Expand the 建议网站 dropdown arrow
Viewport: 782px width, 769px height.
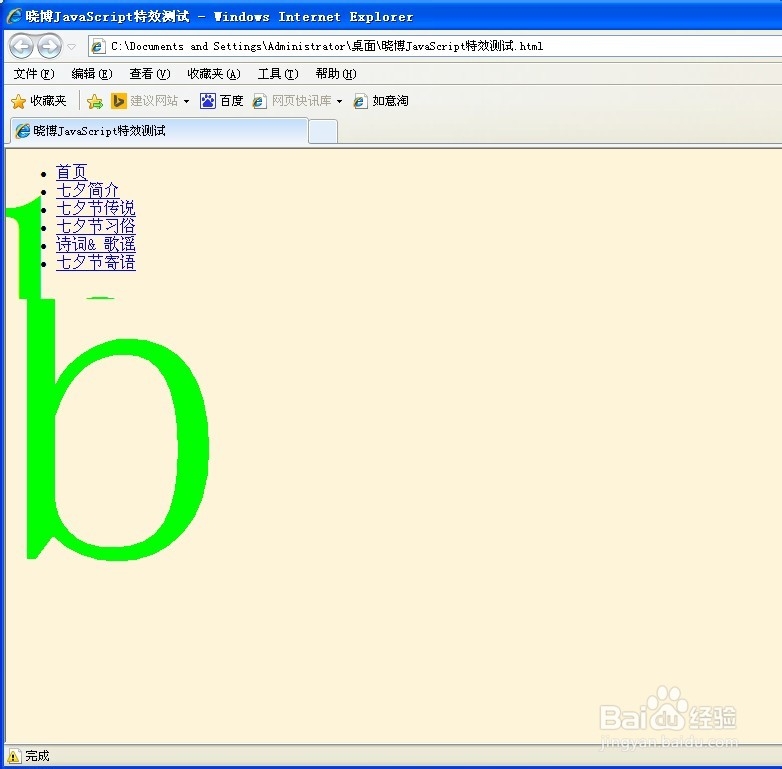click(x=186, y=101)
